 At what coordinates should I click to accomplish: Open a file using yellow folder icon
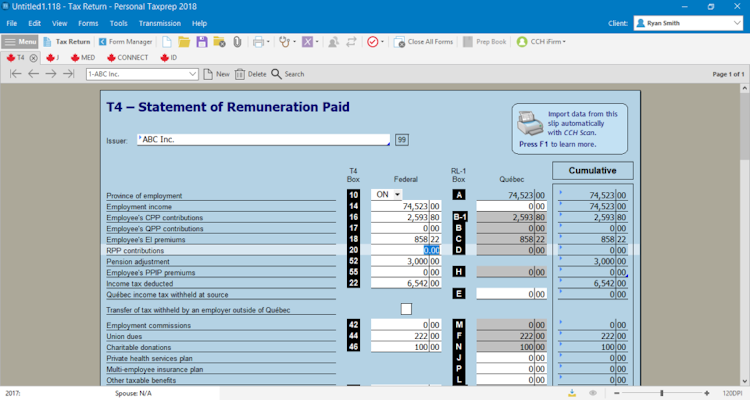click(184, 42)
